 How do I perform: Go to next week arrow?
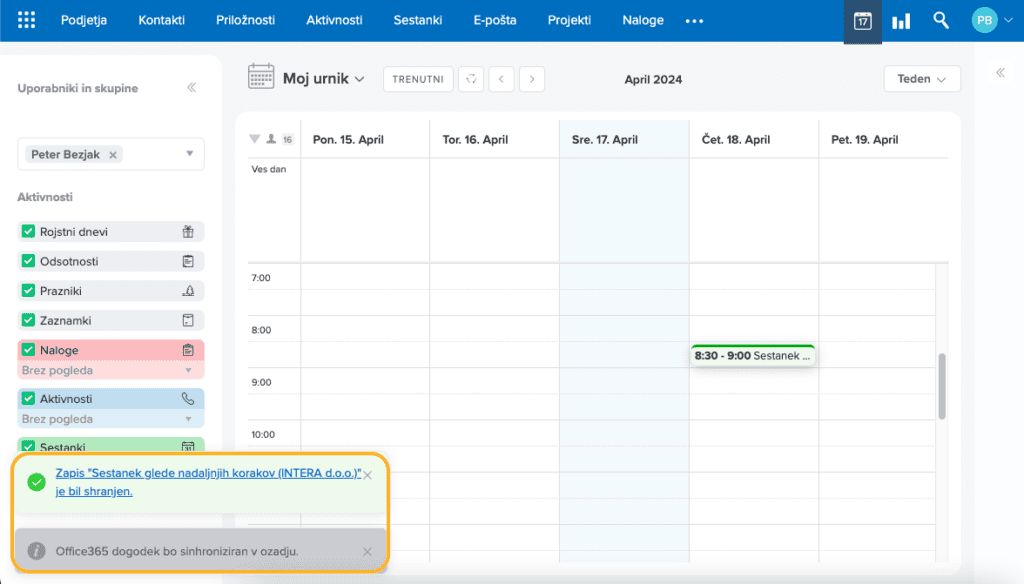[x=532, y=79]
